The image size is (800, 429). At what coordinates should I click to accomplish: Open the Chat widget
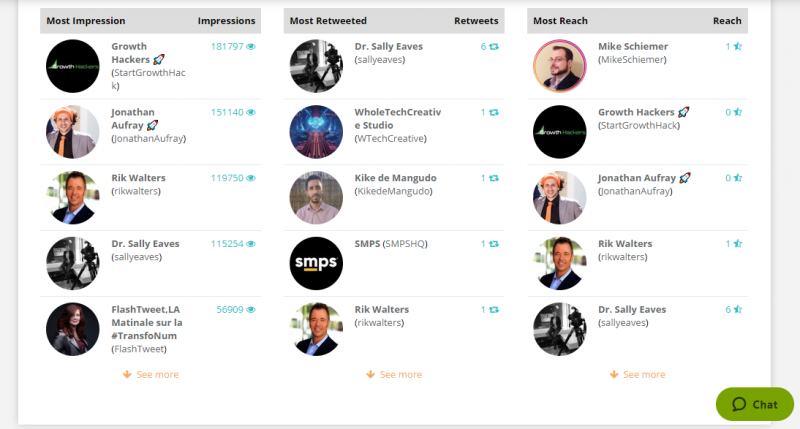(x=755, y=404)
